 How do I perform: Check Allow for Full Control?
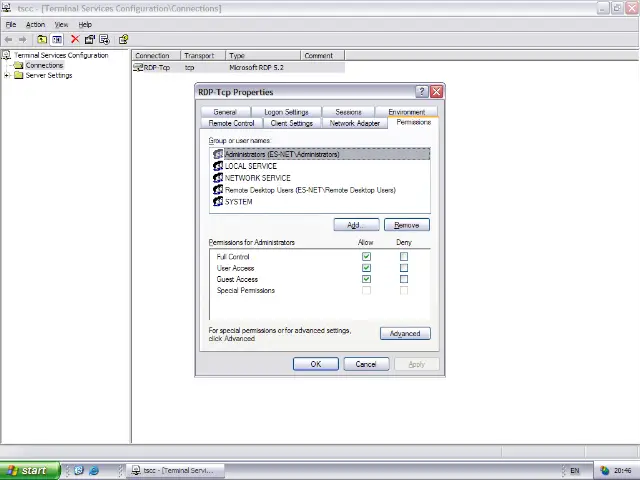pyautogui.click(x=367, y=256)
